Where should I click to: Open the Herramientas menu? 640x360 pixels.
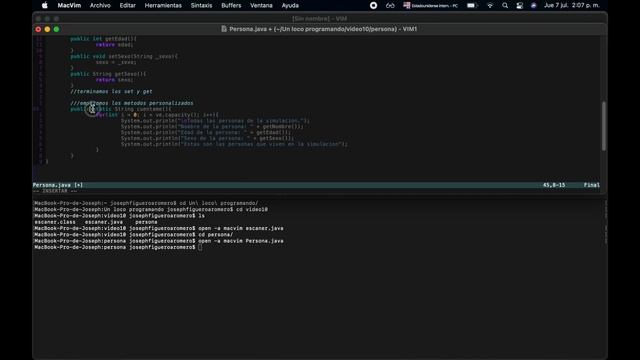[x=163, y=5]
